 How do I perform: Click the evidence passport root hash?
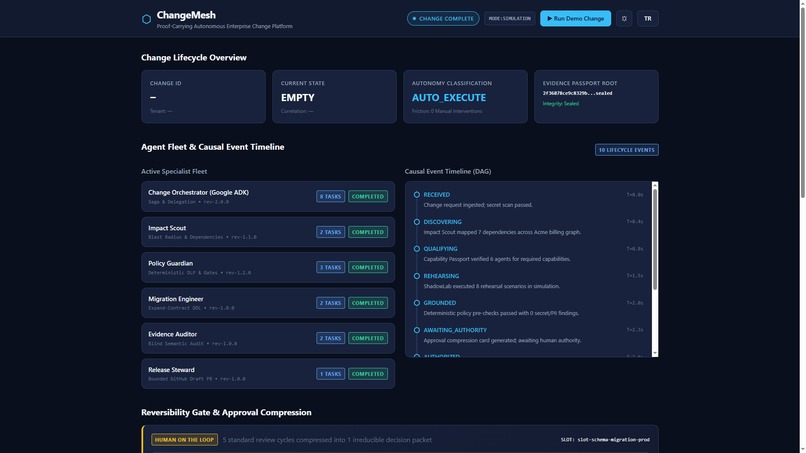click(x=577, y=93)
